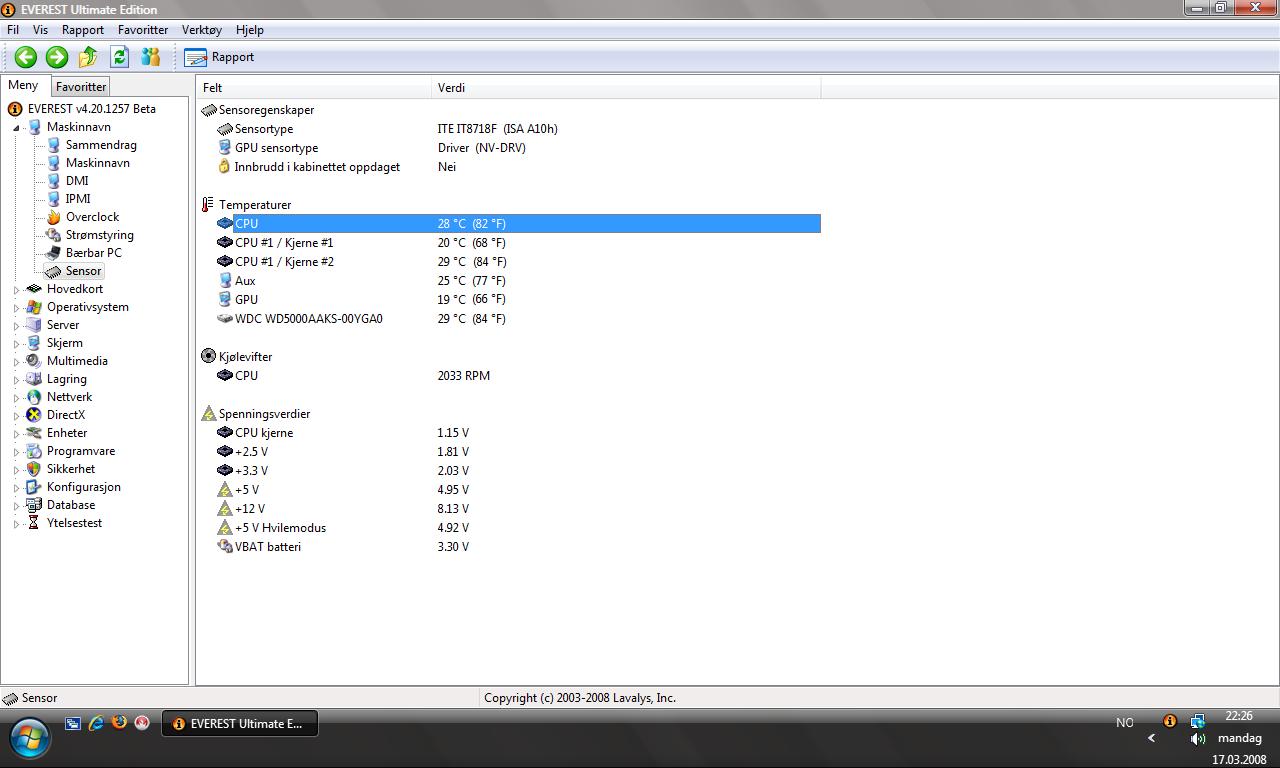Expand the Lagring tree node

16,379
